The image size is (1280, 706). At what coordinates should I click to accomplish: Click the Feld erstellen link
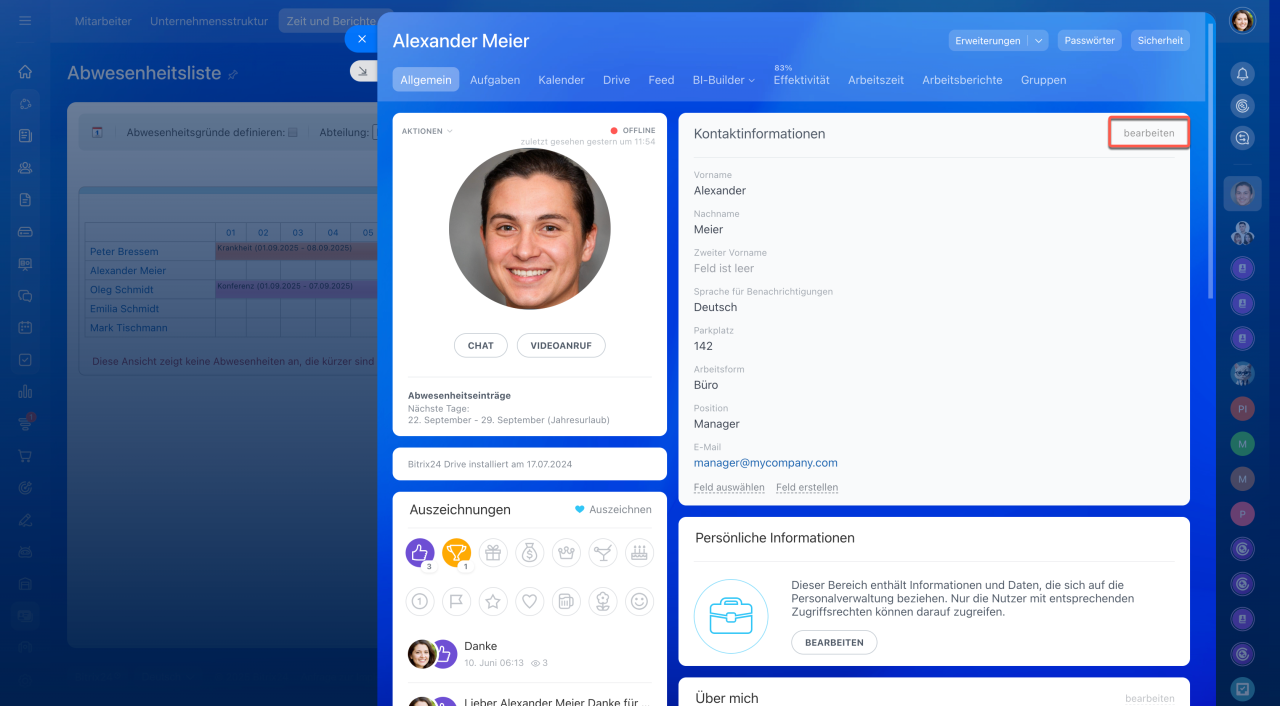pyautogui.click(x=806, y=488)
